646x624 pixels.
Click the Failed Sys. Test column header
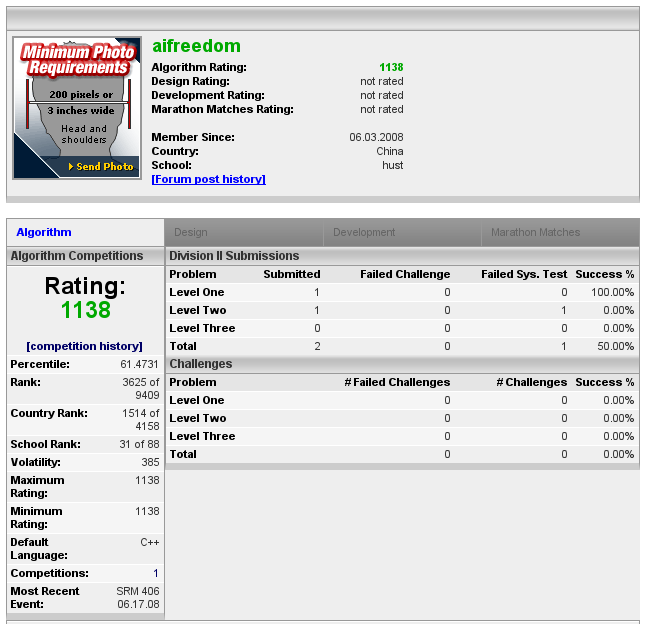(x=524, y=274)
